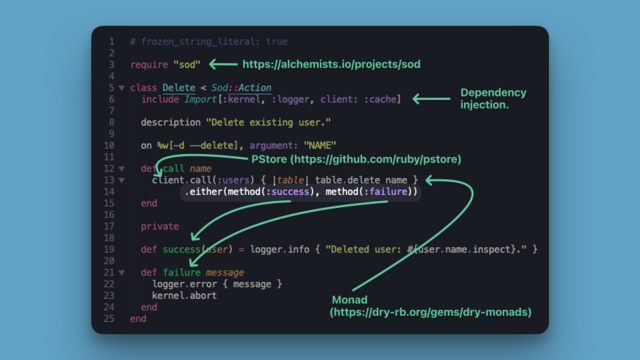Collapse the def call fold triangle on line 12
Viewport: 640px width, 360px height.
click(122, 169)
